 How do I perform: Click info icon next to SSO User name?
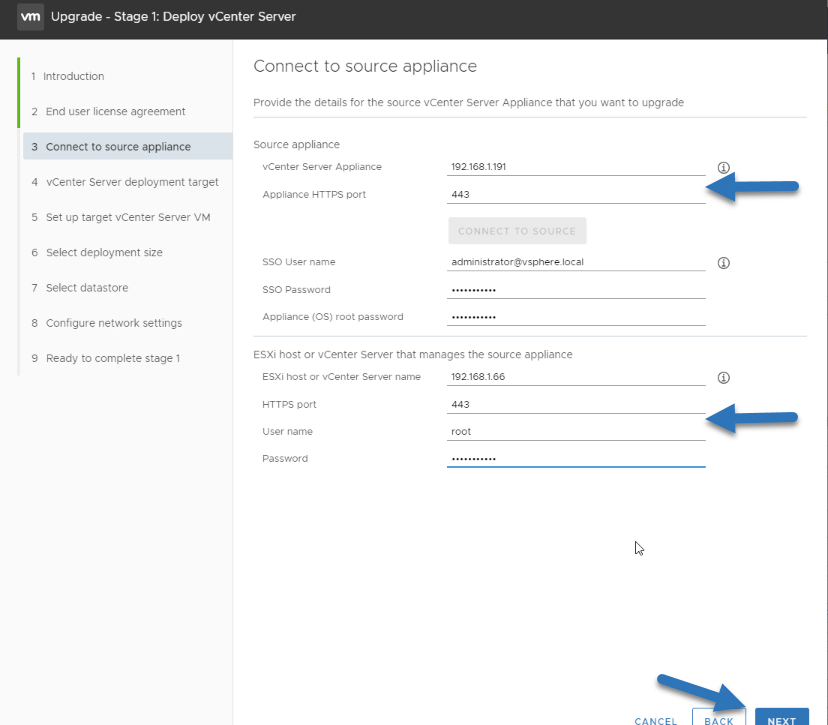pyautogui.click(x=723, y=262)
